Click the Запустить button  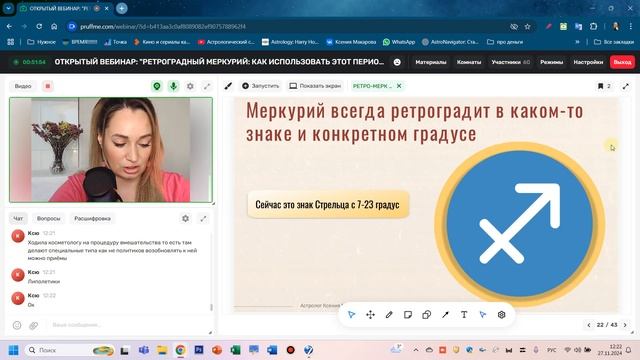pos(260,86)
